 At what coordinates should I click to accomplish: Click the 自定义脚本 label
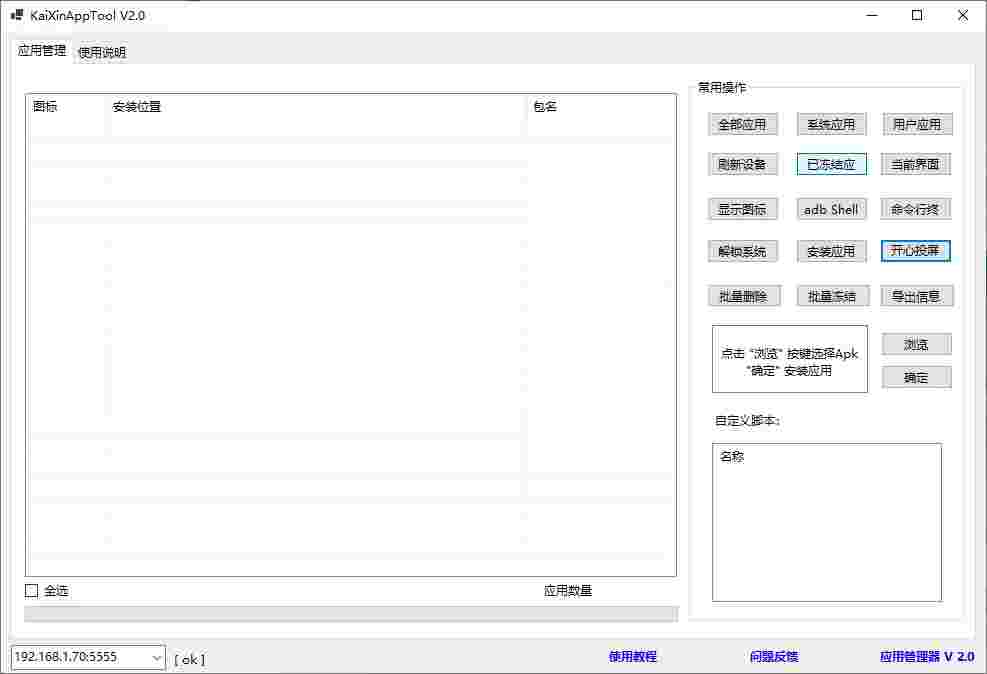[x=747, y=420]
